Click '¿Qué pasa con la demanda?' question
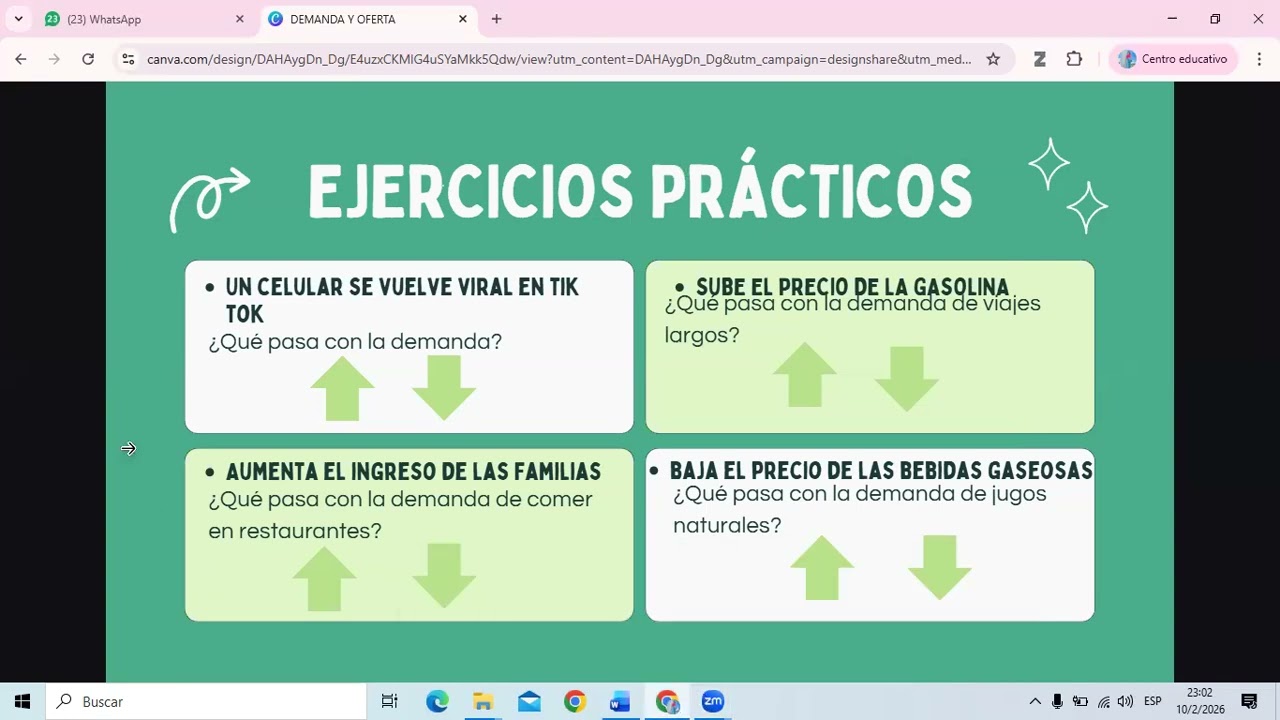This screenshot has width=1280, height=720. point(355,341)
